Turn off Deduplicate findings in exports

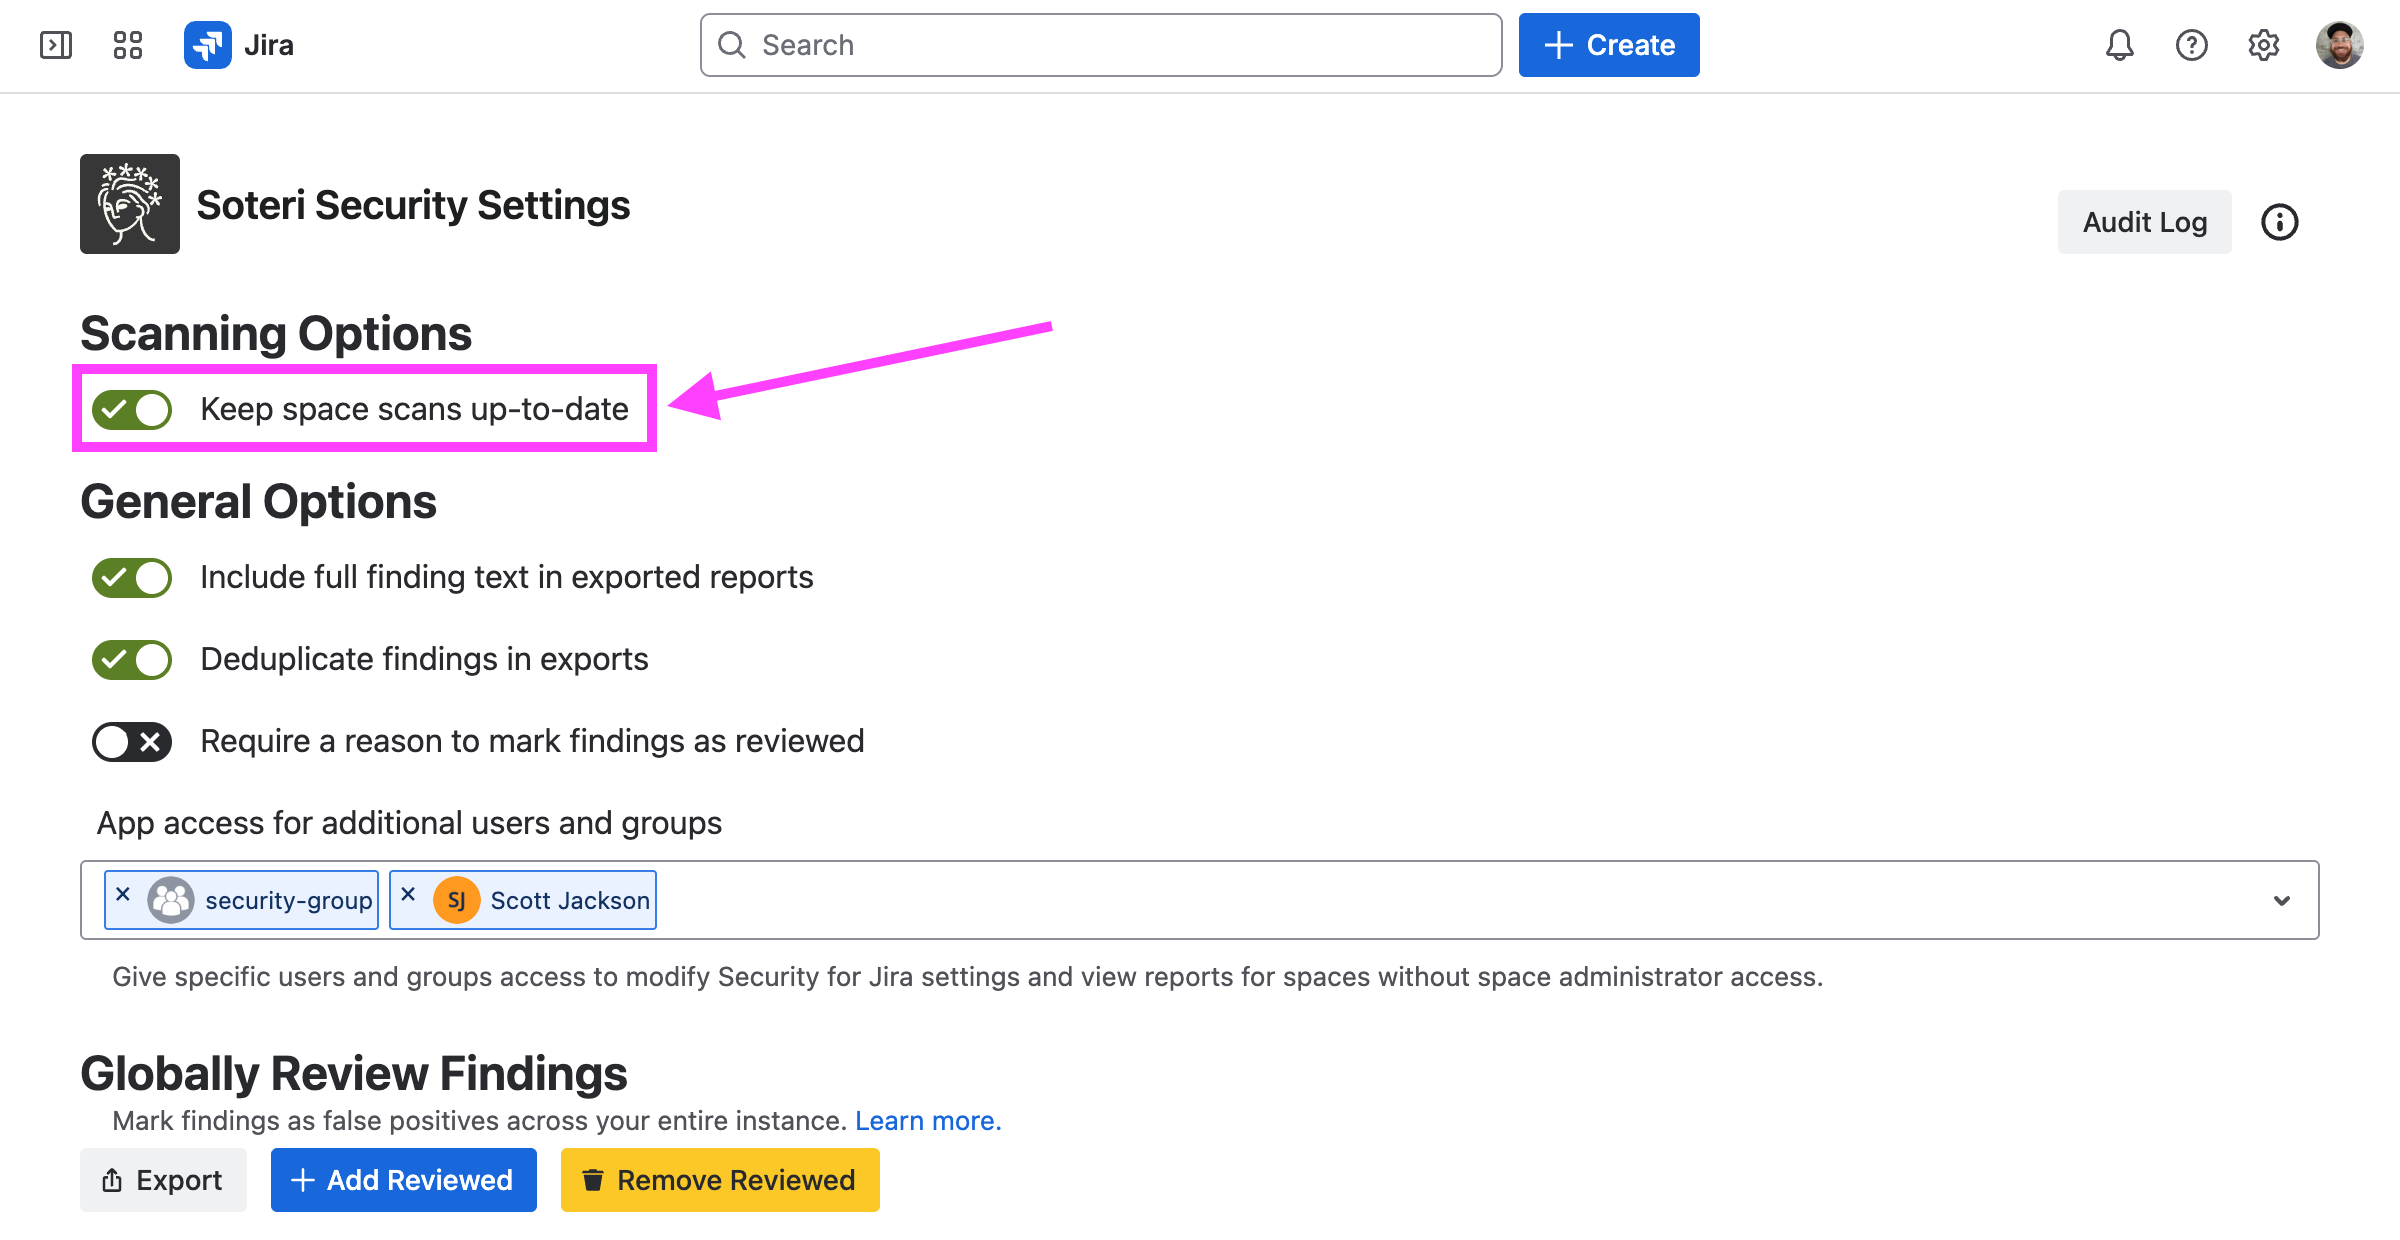(x=132, y=659)
